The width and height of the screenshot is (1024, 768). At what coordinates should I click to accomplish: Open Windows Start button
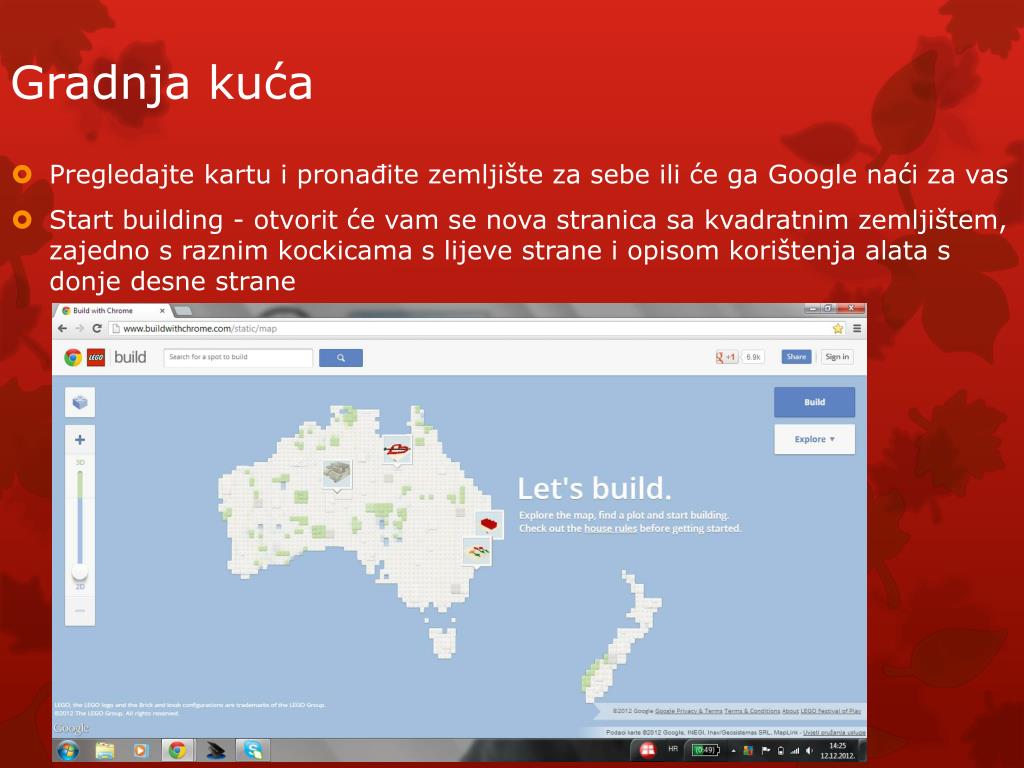68,750
